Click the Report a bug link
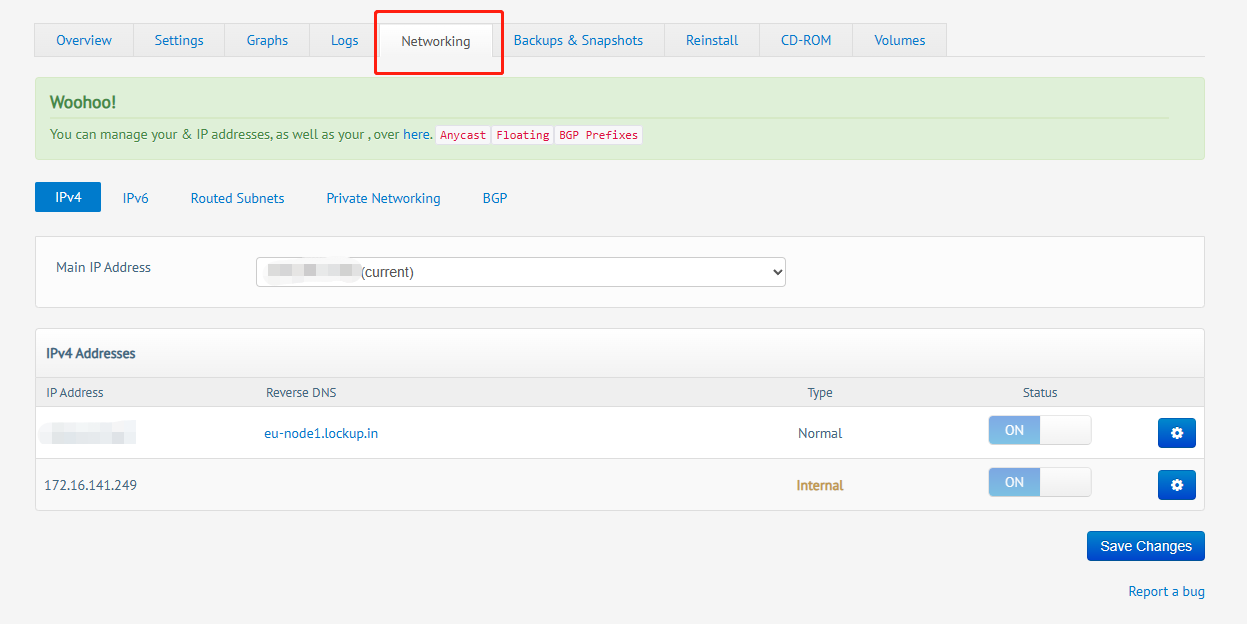The image size is (1247, 624). 1166,591
